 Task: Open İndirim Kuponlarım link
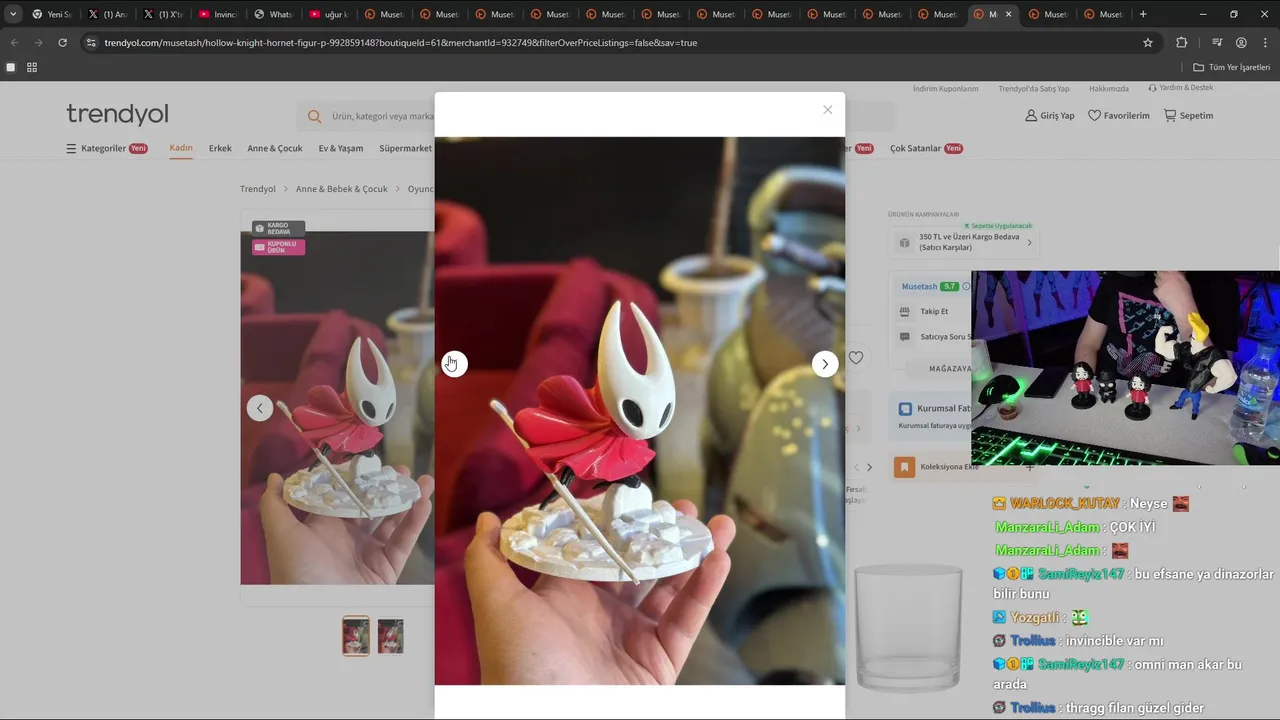click(x=945, y=89)
